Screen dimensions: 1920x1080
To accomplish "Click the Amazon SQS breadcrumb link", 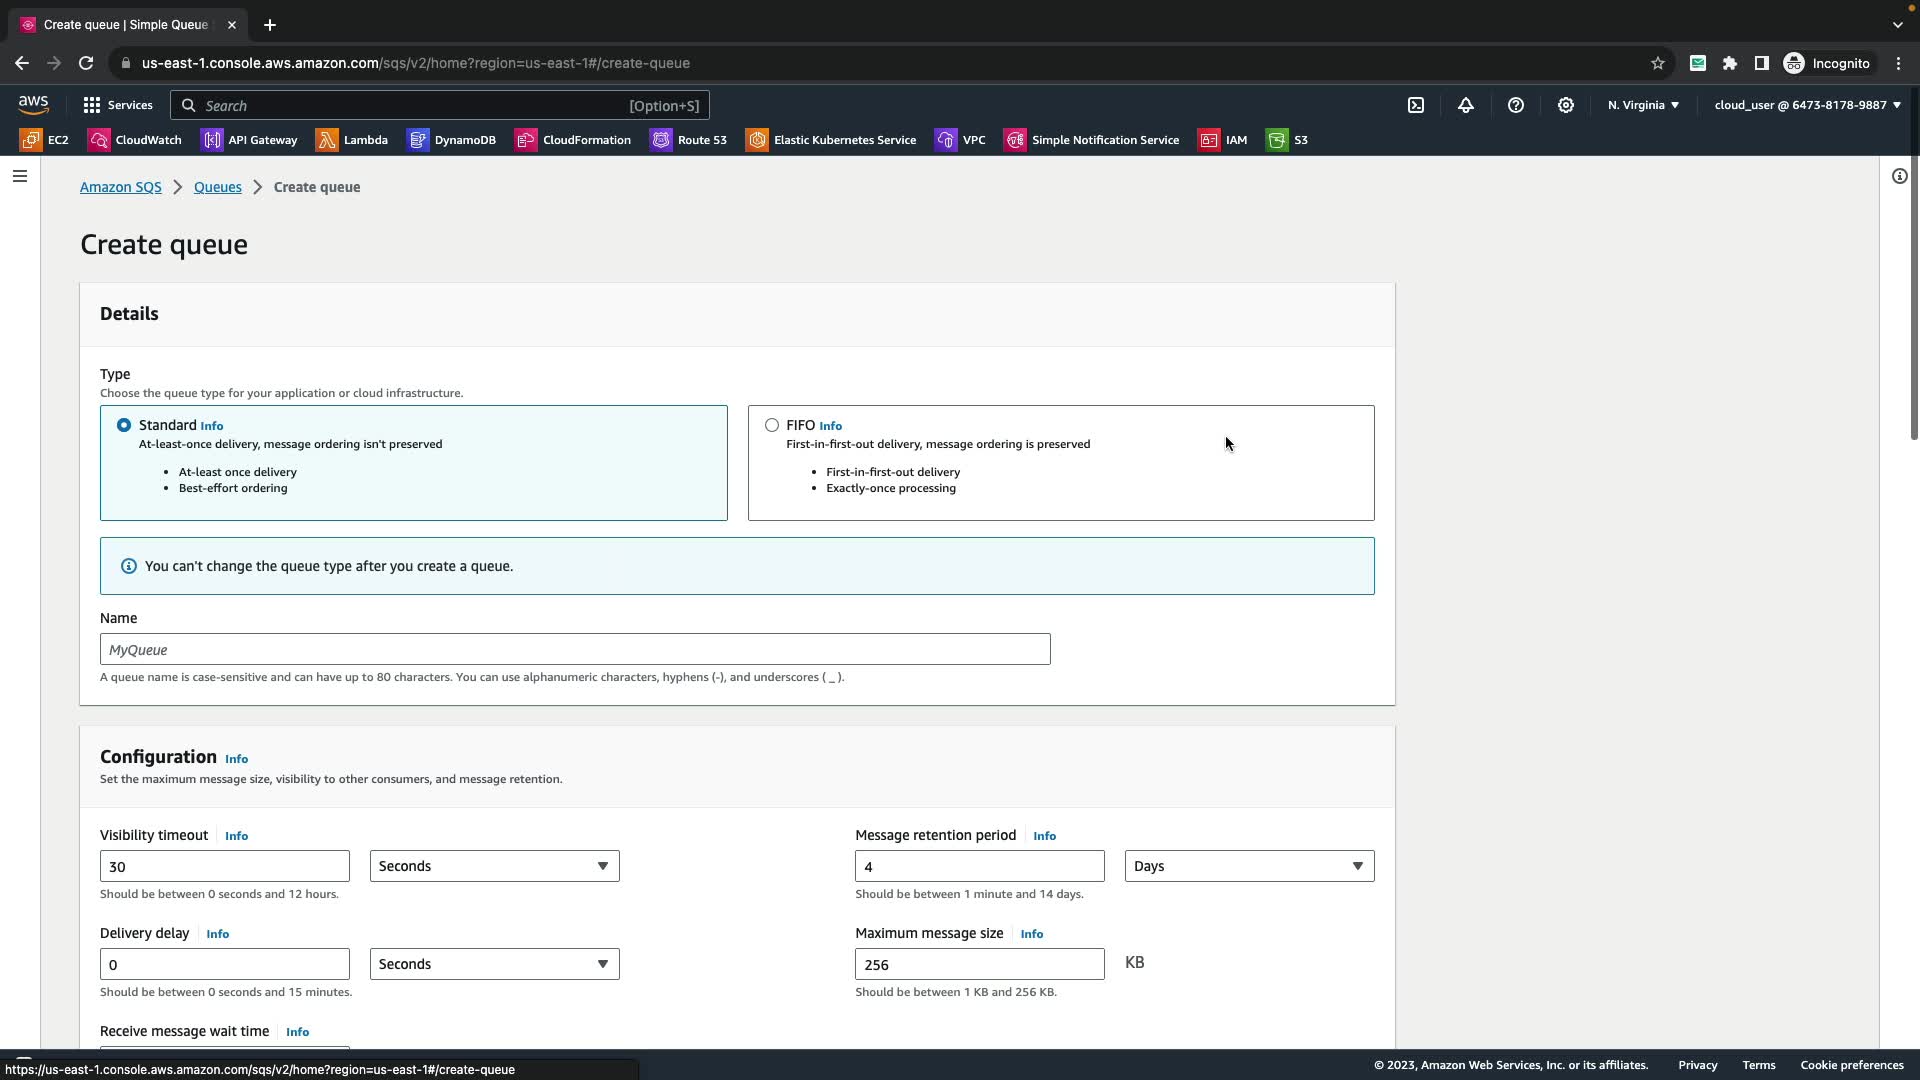I will pos(120,187).
